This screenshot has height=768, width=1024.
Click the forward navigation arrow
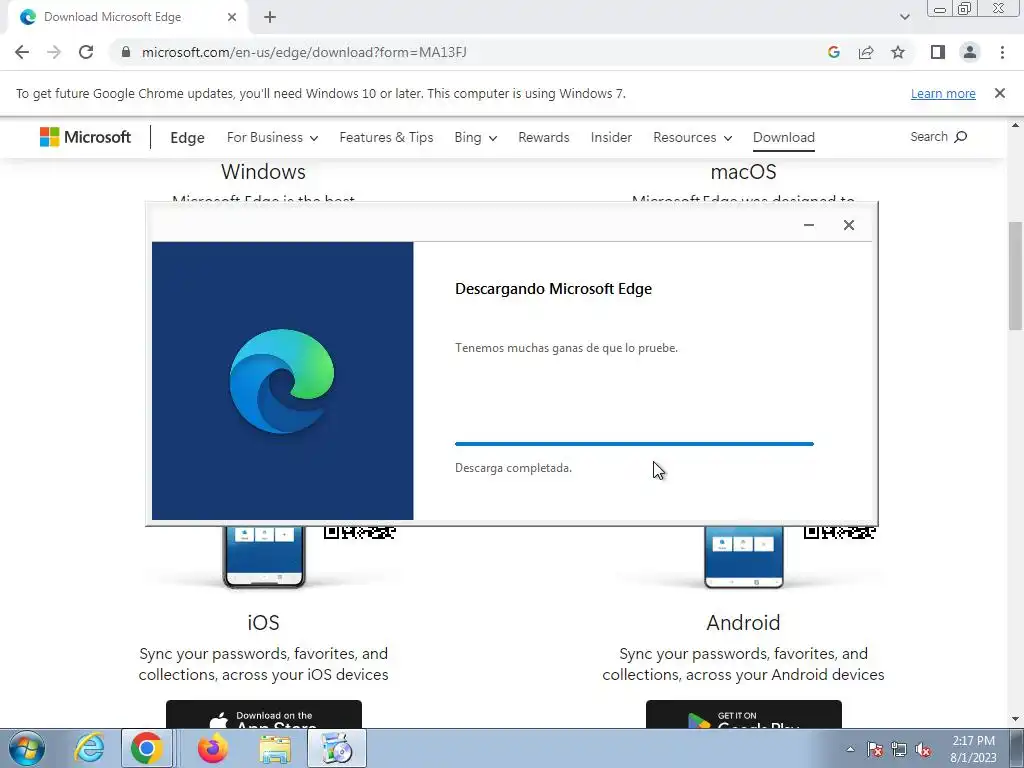point(54,52)
